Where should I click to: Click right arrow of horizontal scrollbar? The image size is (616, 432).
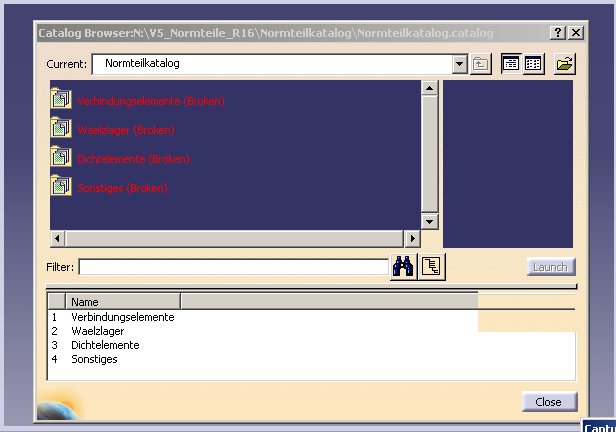(412, 238)
